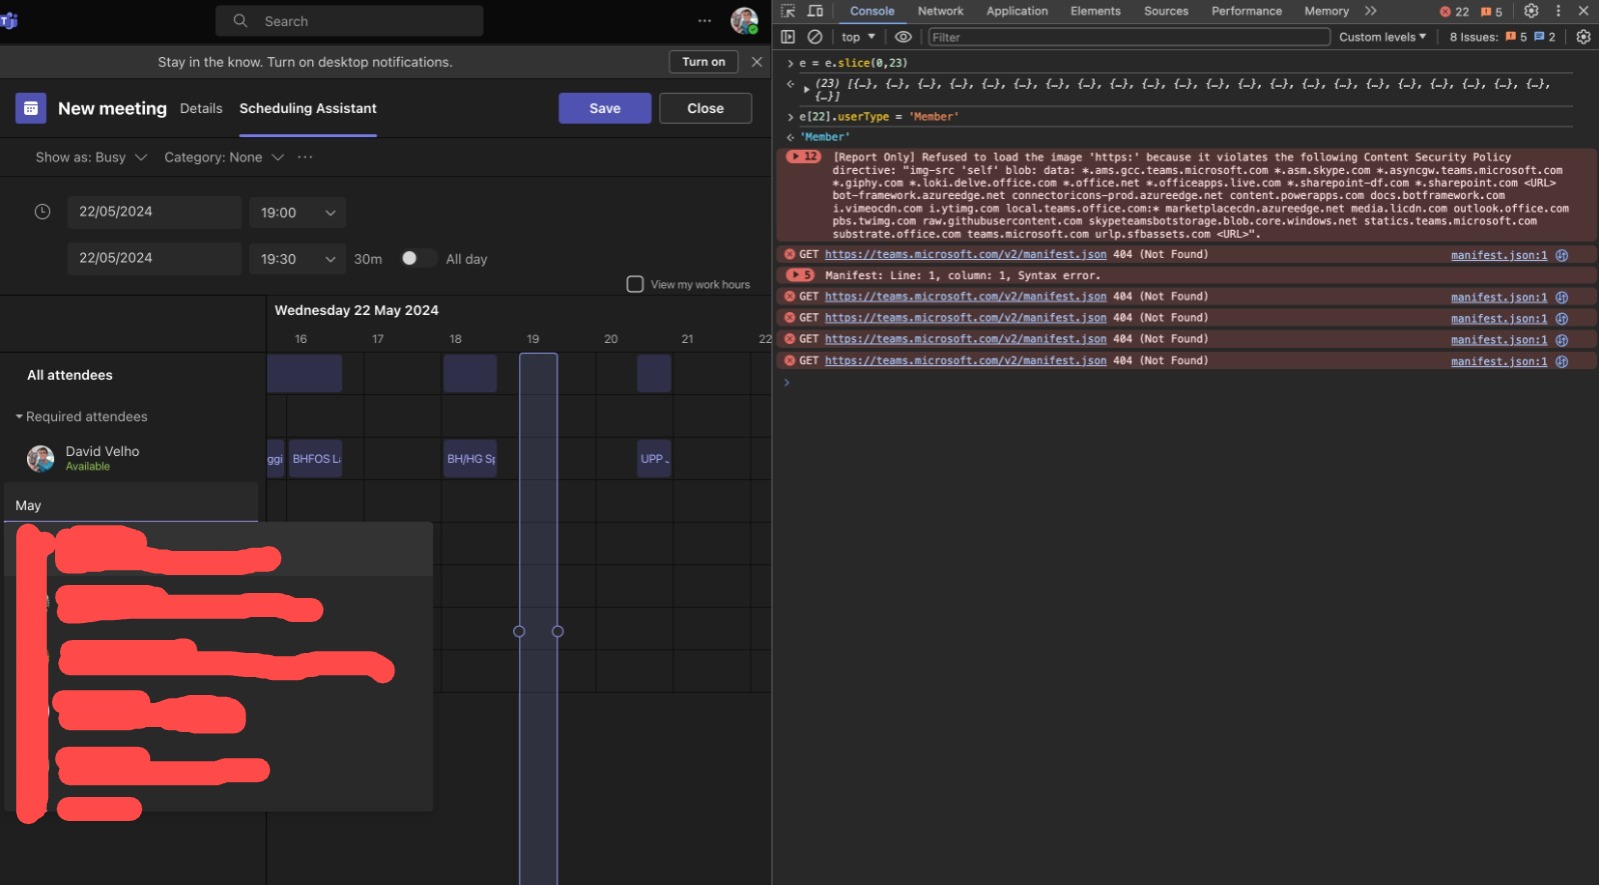Open the first manifest.json URL link
This screenshot has height=885, width=1599.
(965, 254)
